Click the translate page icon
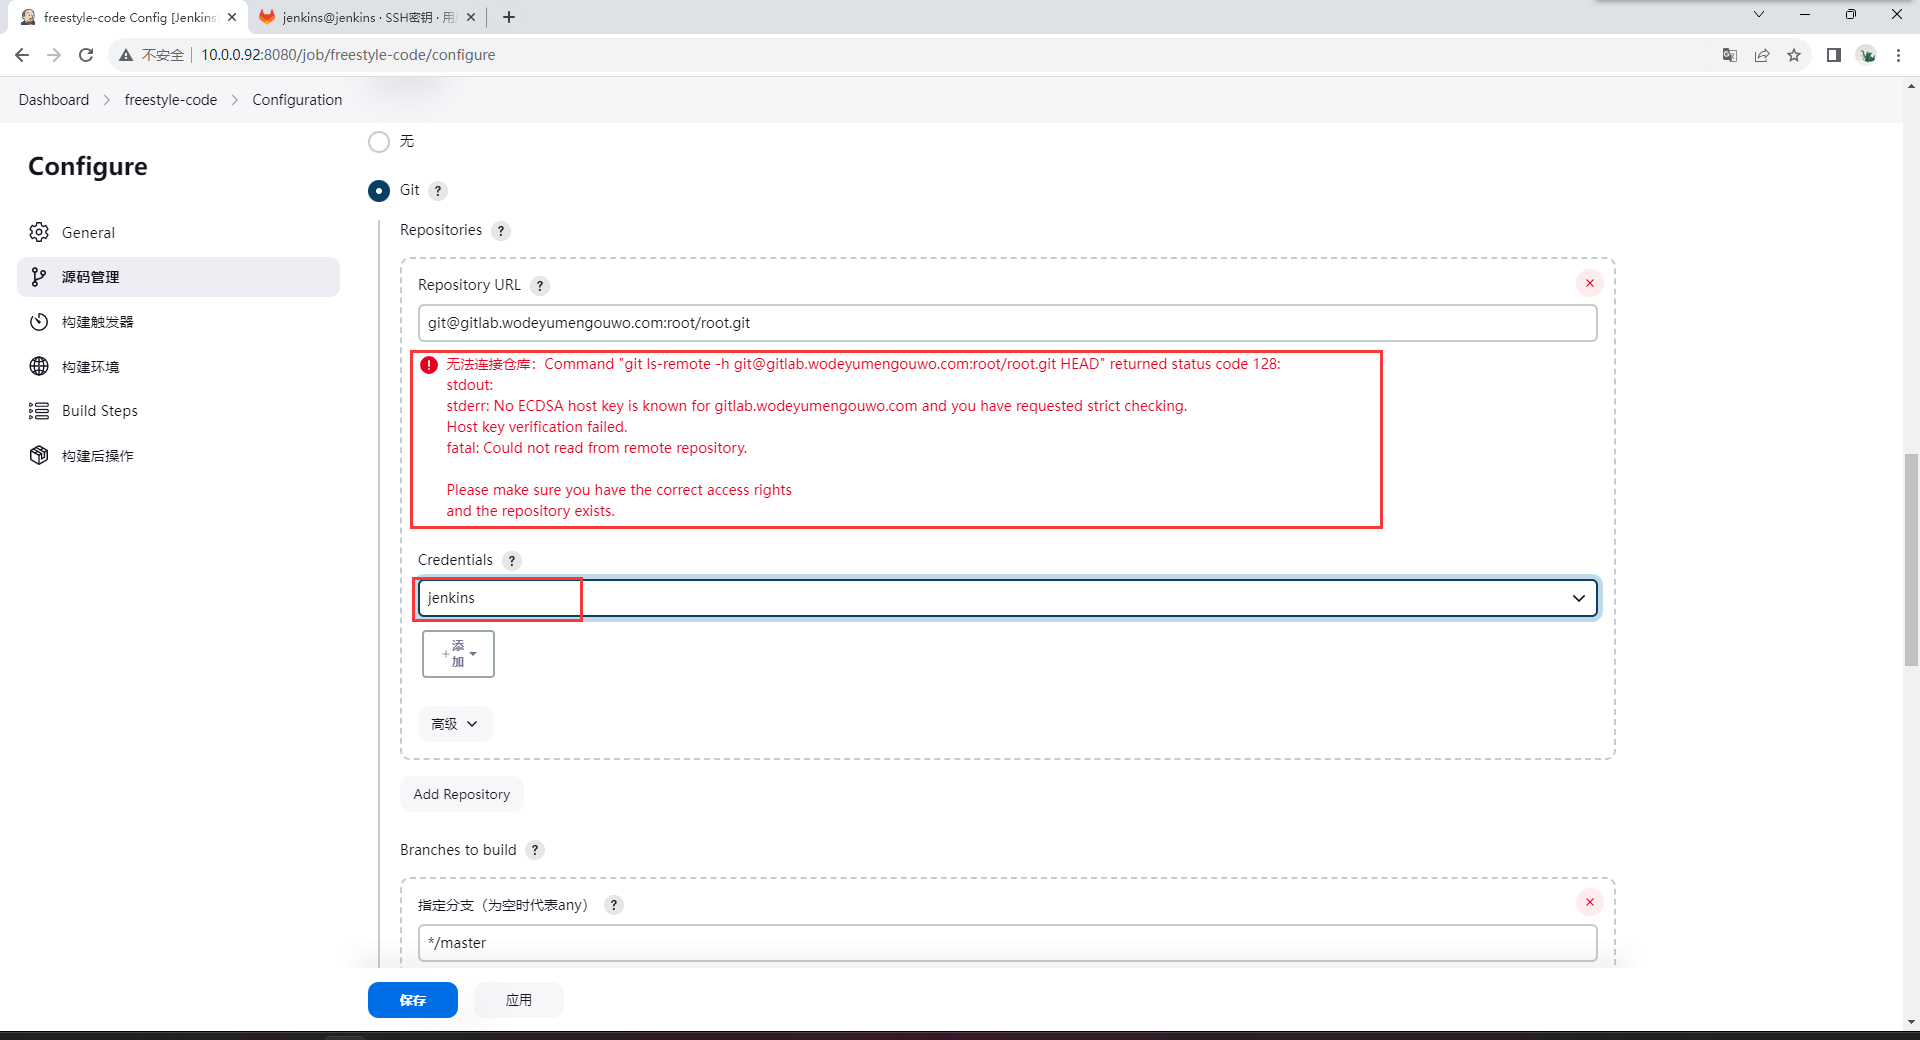The image size is (1920, 1040). (1730, 55)
